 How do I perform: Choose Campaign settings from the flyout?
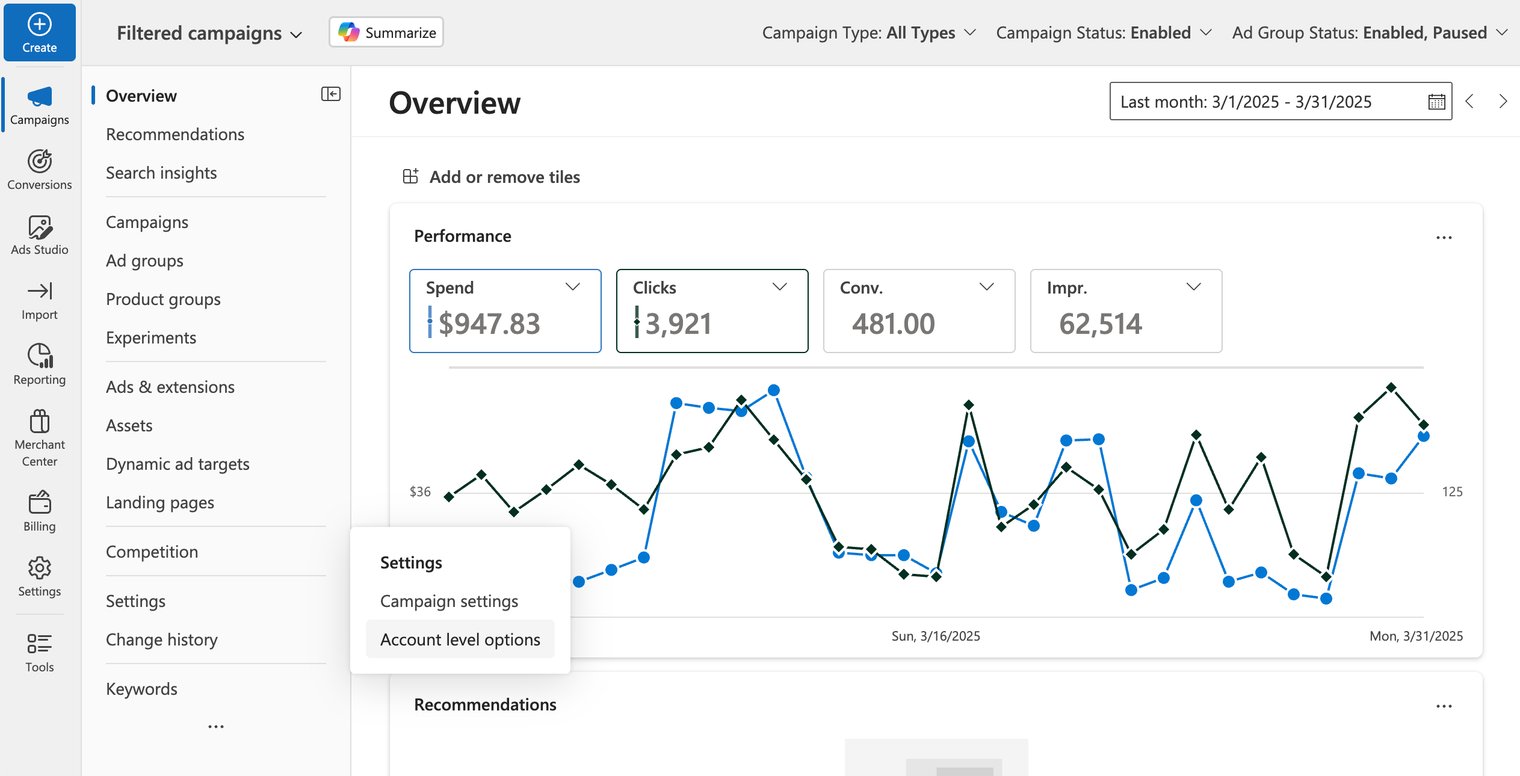pyautogui.click(x=449, y=601)
